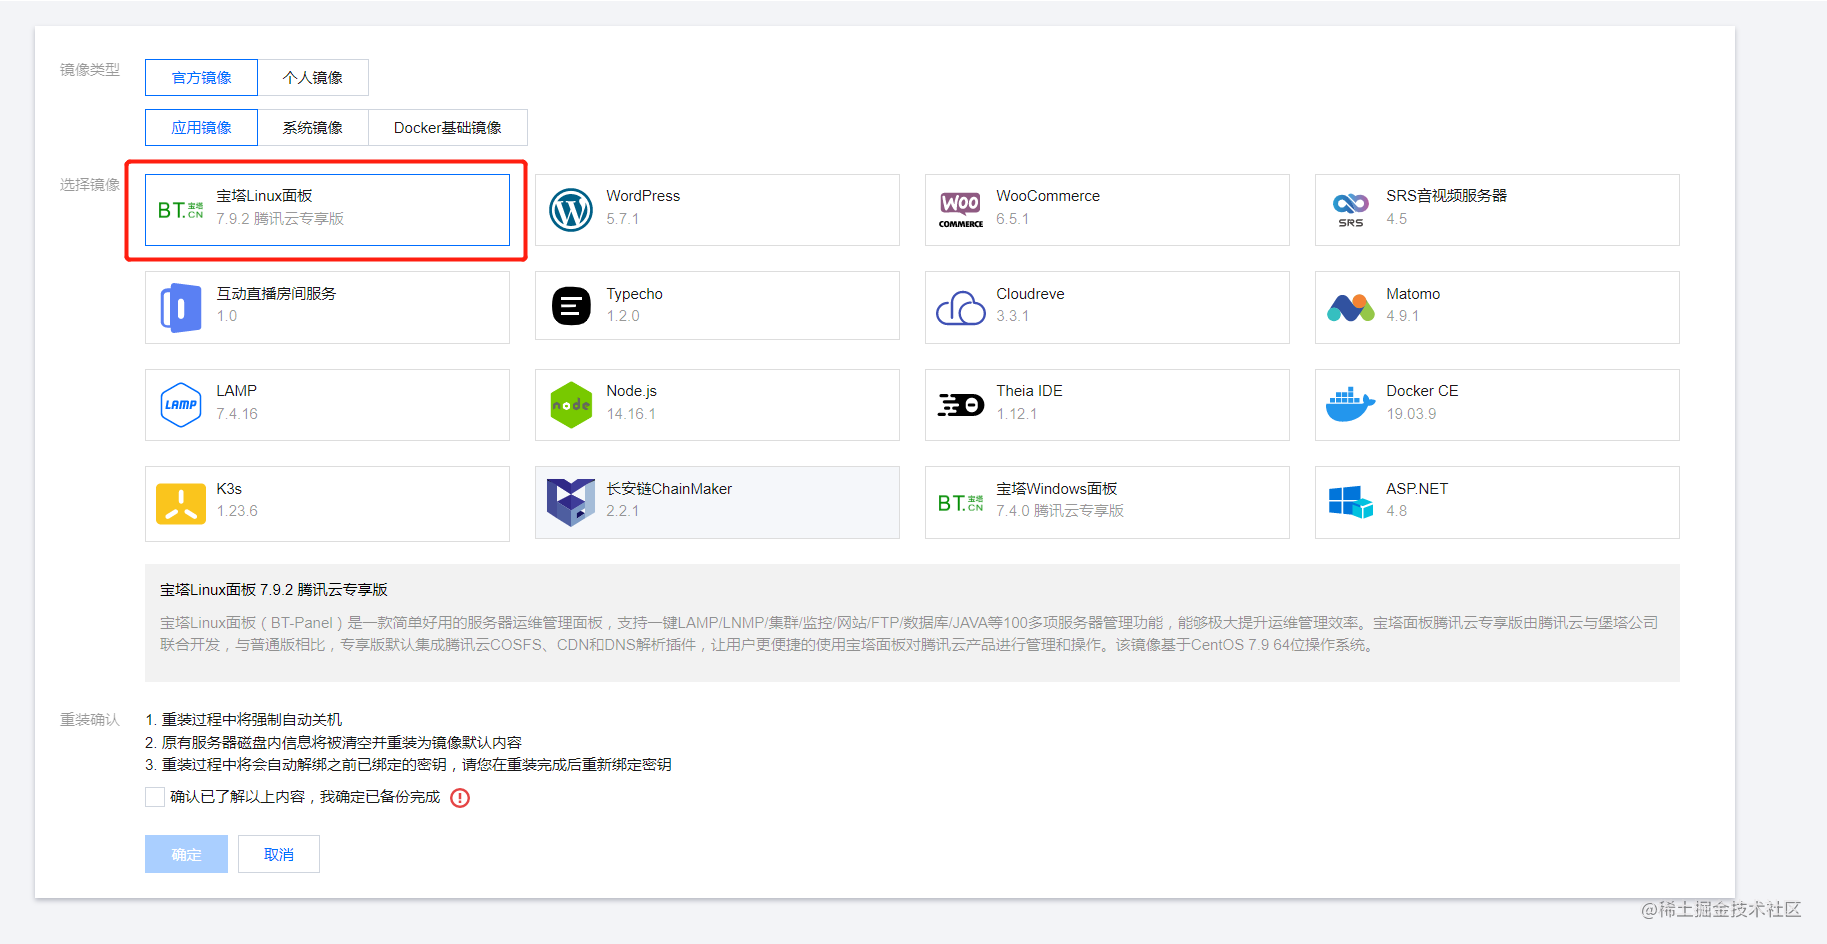
Task: Switch to the 个人镜像 tab
Action: pyautogui.click(x=313, y=78)
